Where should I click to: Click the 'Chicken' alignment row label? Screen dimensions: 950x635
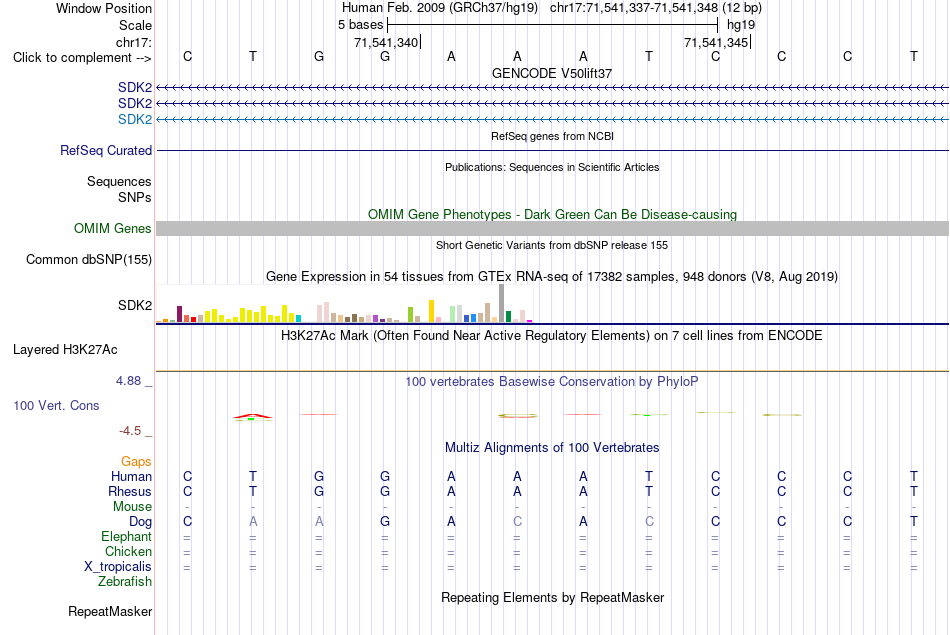128,551
